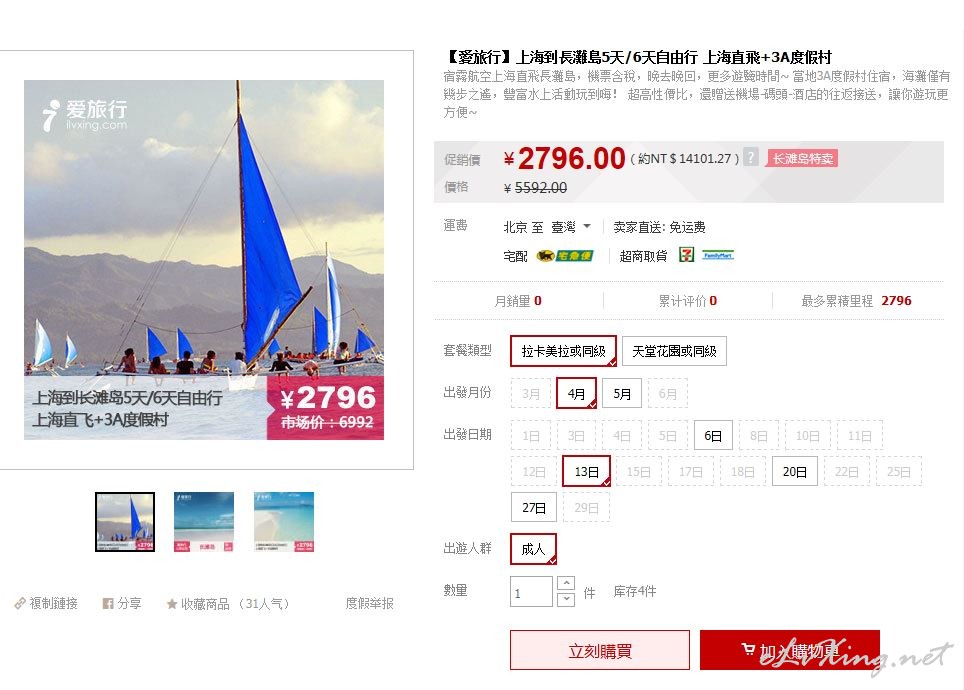Image resolution: width=964 pixels, height=690 pixels.
Task: Click the black cat 宅急便 delivery icon
Action: tap(564, 255)
